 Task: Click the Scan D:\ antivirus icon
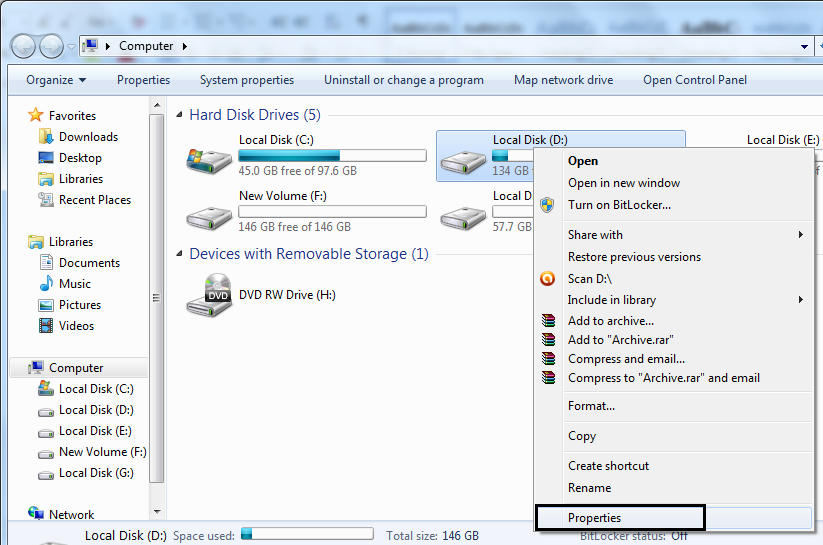pyautogui.click(x=547, y=278)
